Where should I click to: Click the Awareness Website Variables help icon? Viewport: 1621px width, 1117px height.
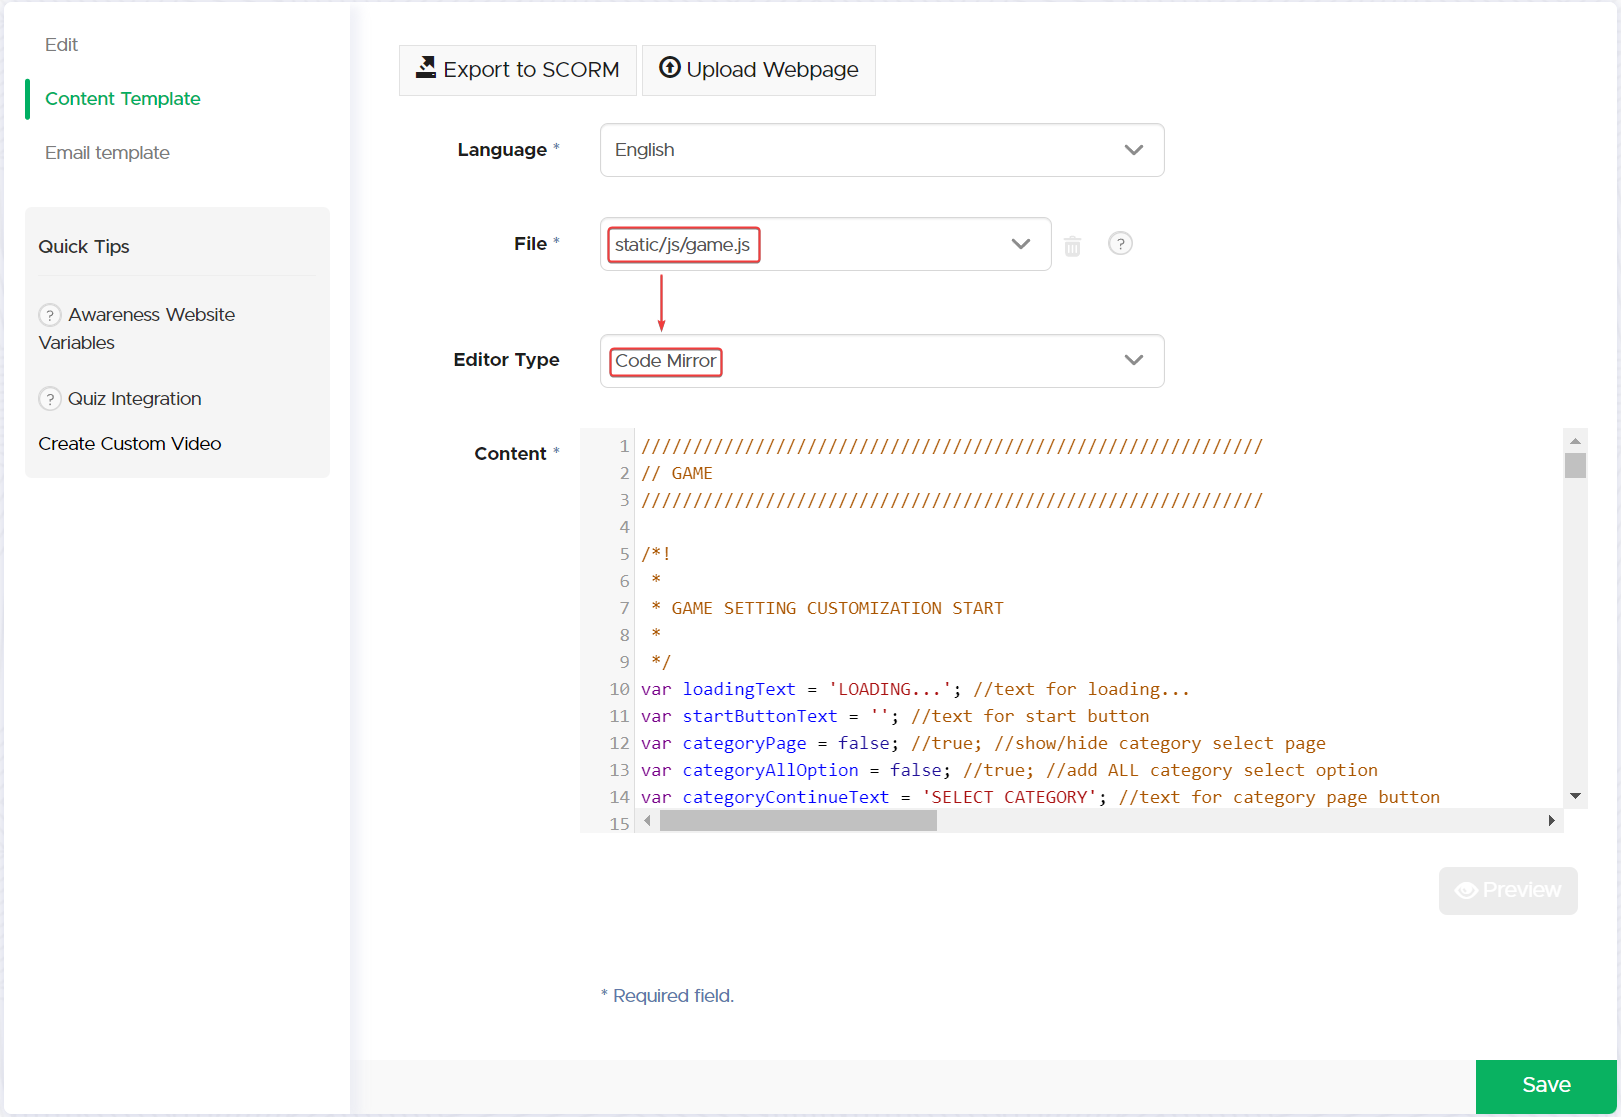[x=50, y=315]
